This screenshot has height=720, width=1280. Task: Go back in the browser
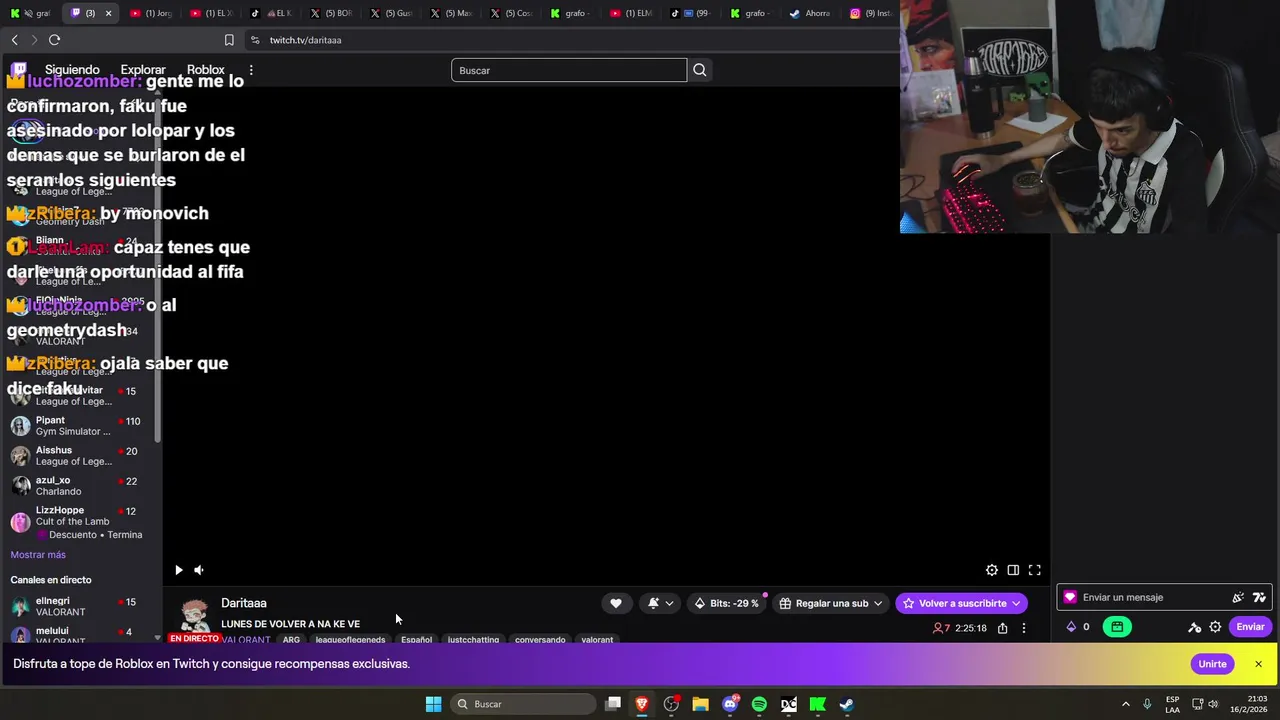click(14, 40)
